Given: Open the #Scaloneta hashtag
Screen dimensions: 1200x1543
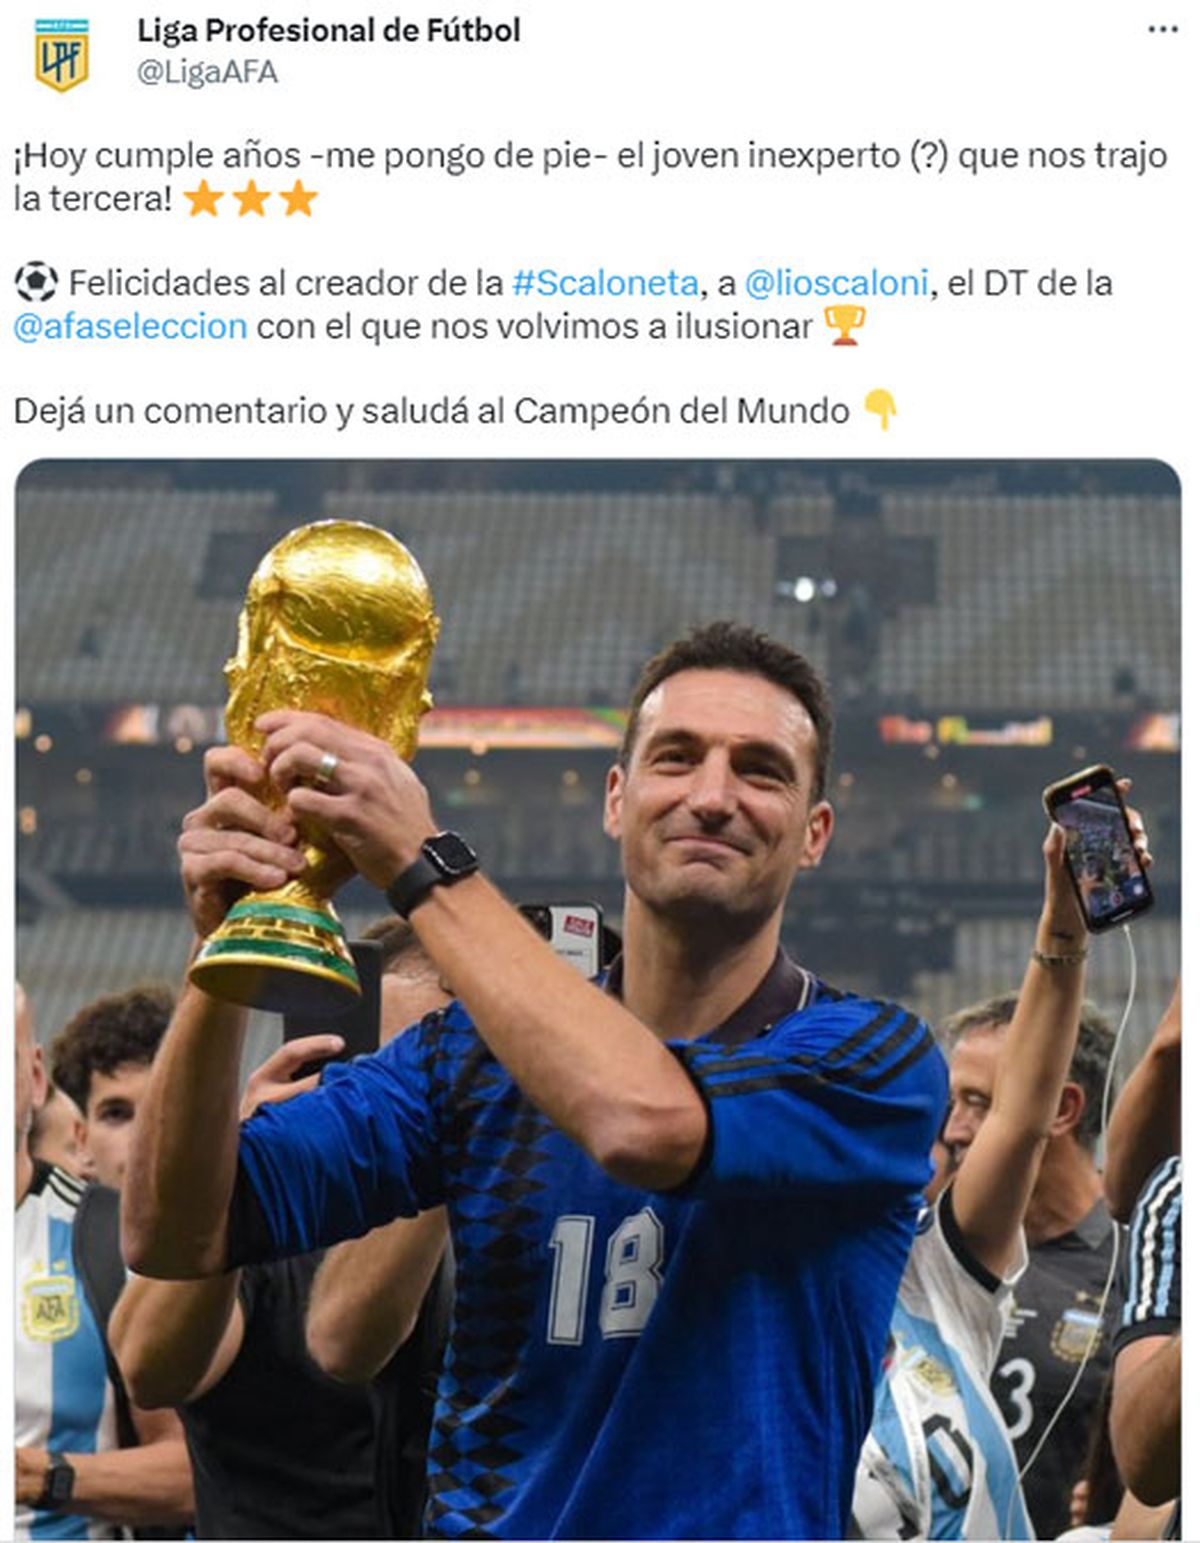Looking at the screenshot, I should pyautogui.click(x=605, y=283).
